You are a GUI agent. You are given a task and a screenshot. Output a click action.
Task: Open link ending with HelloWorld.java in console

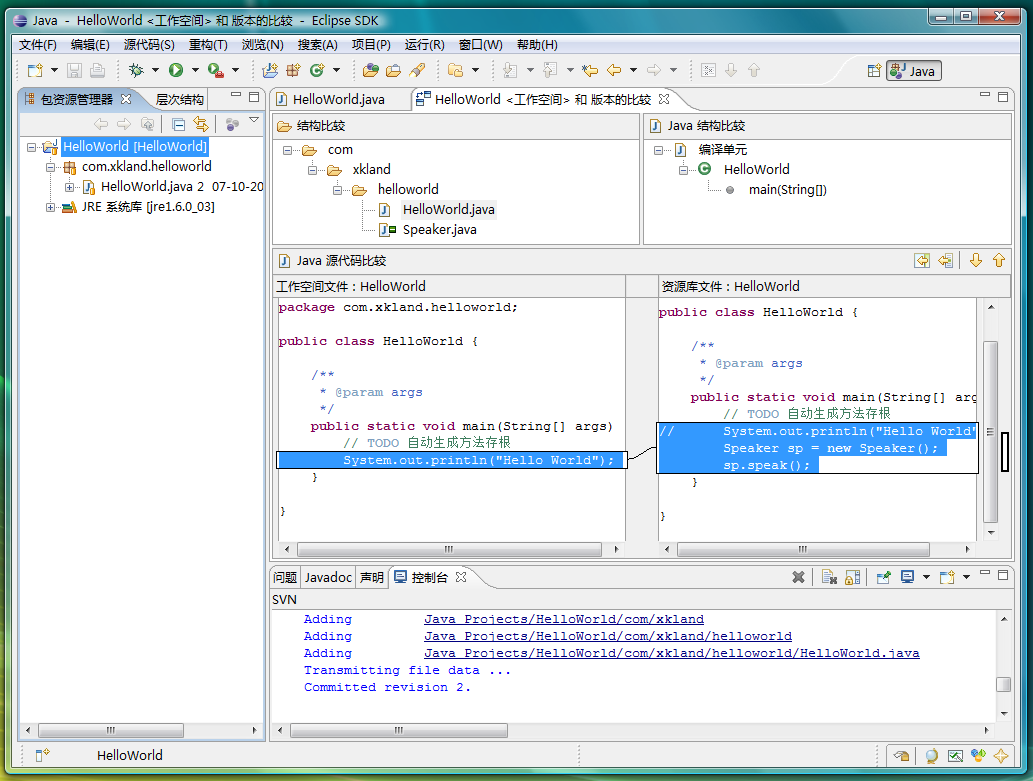pyautogui.click(x=671, y=653)
